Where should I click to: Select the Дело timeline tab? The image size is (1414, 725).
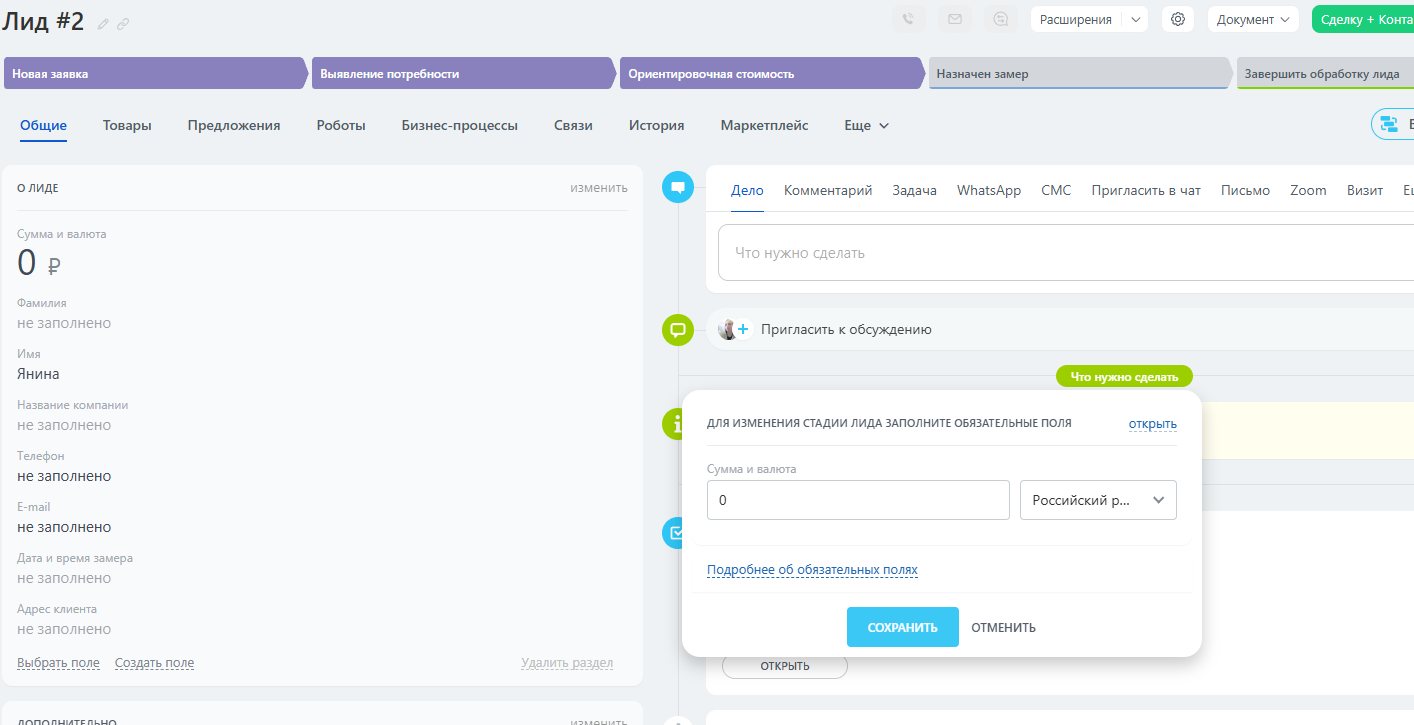coord(747,191)
